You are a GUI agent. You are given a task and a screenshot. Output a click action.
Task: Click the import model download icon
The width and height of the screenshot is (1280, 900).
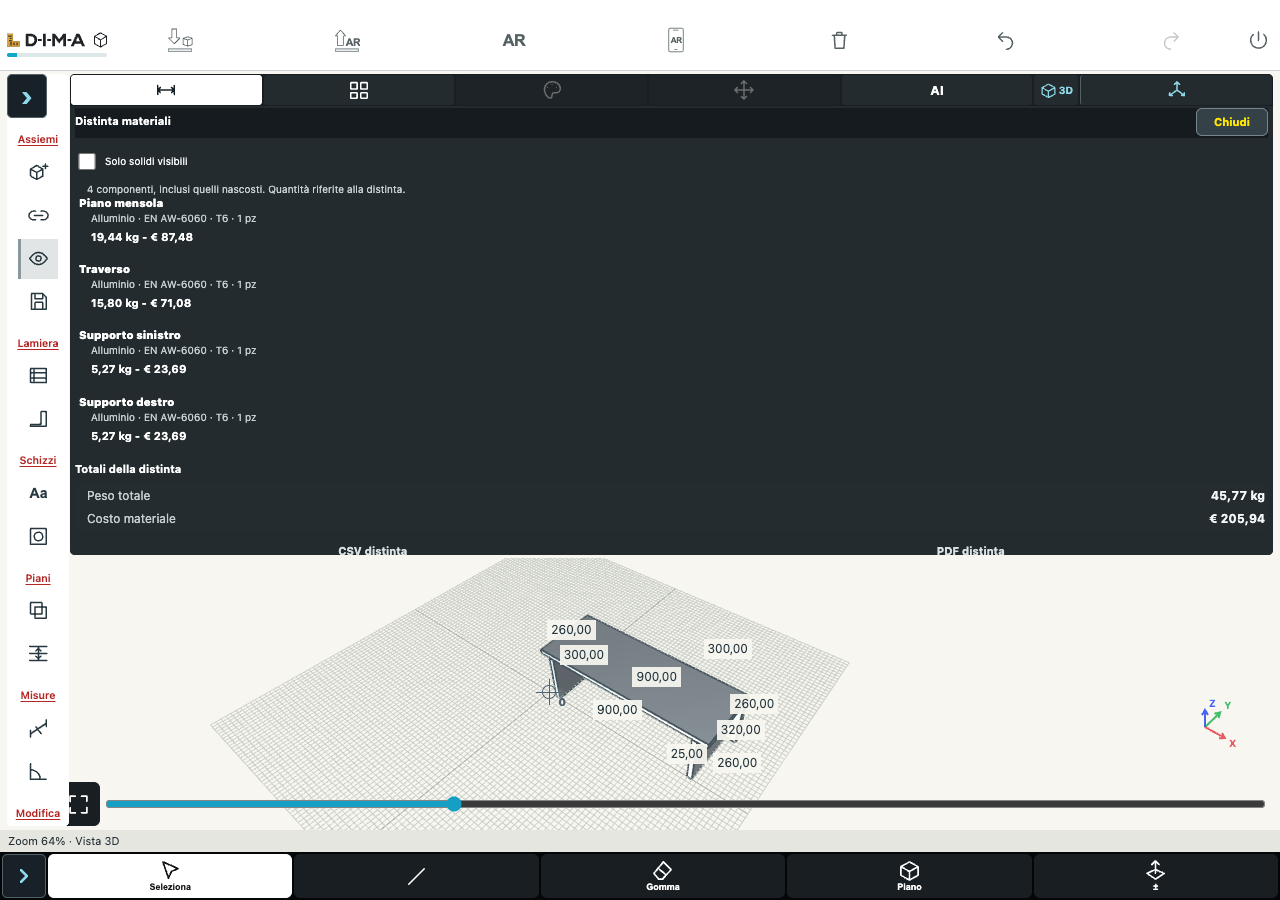[x=180, y=40]
